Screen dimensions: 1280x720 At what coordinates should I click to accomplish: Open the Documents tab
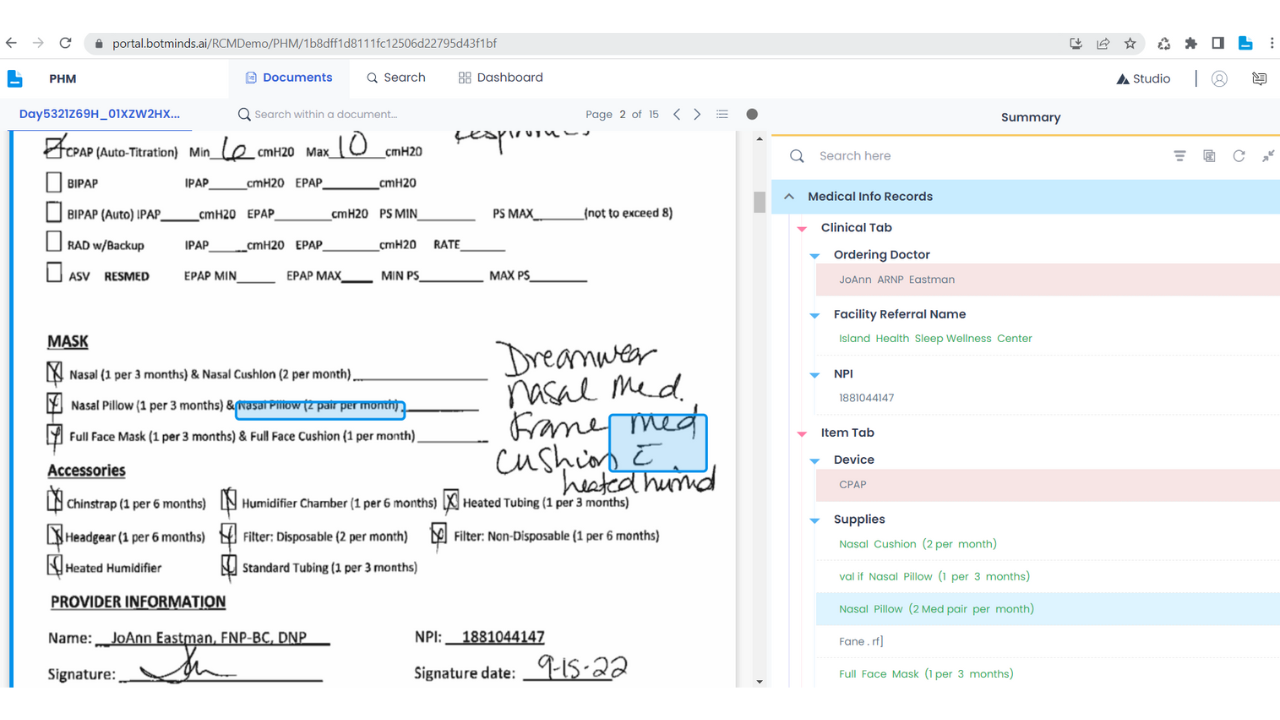click(289, 77)
